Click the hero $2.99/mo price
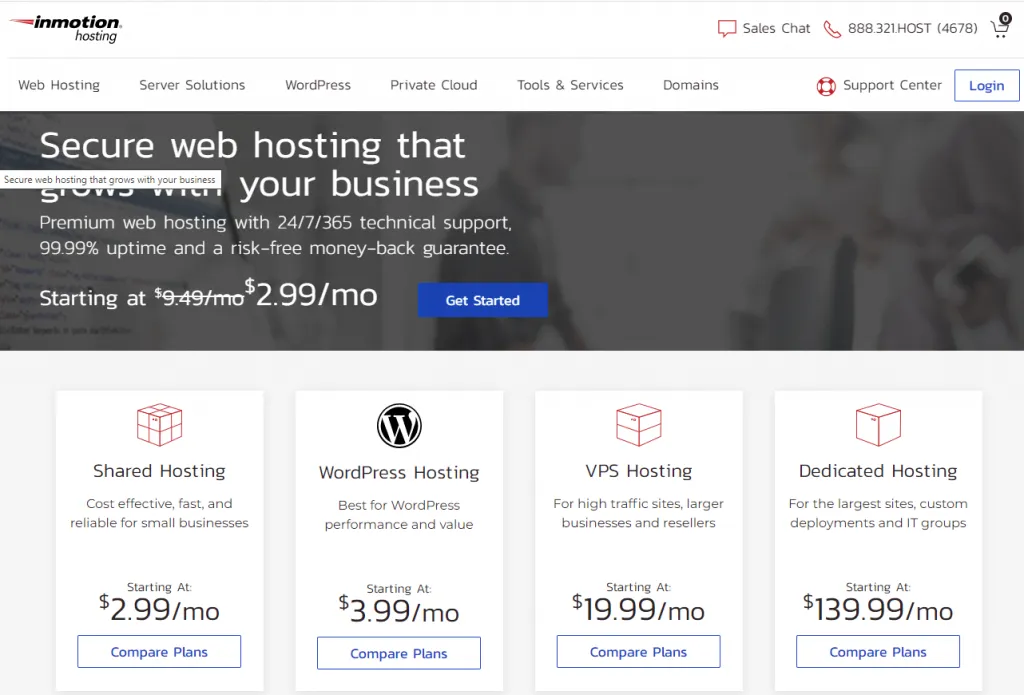Viewport: 1024px width, 695px height. pos(312,294)
